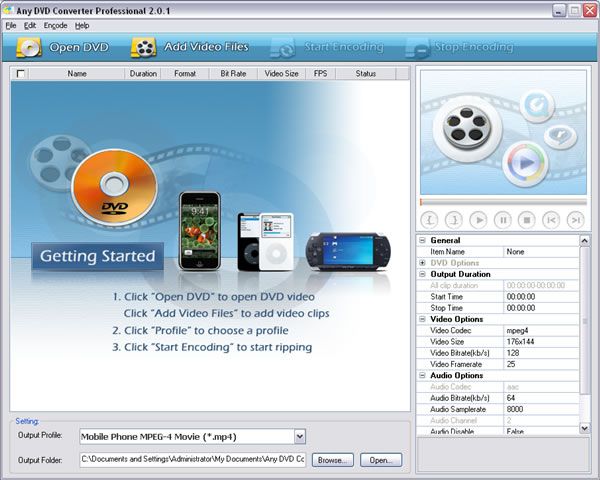This screenshot has width=600, height=480.
Task: Open the Edit menu
Action: tap(30, 26)
